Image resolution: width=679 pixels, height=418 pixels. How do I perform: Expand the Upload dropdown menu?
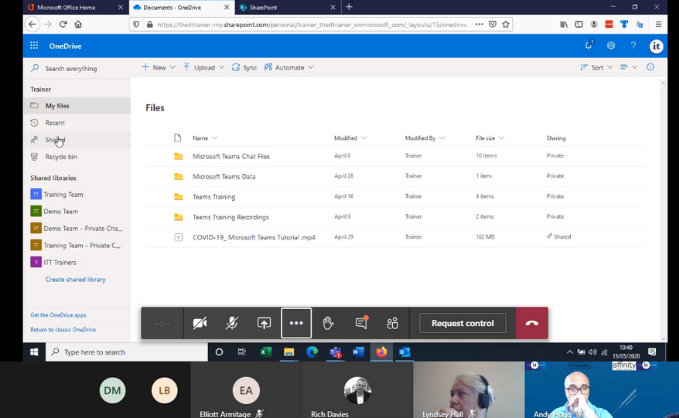tap(204, 68)
